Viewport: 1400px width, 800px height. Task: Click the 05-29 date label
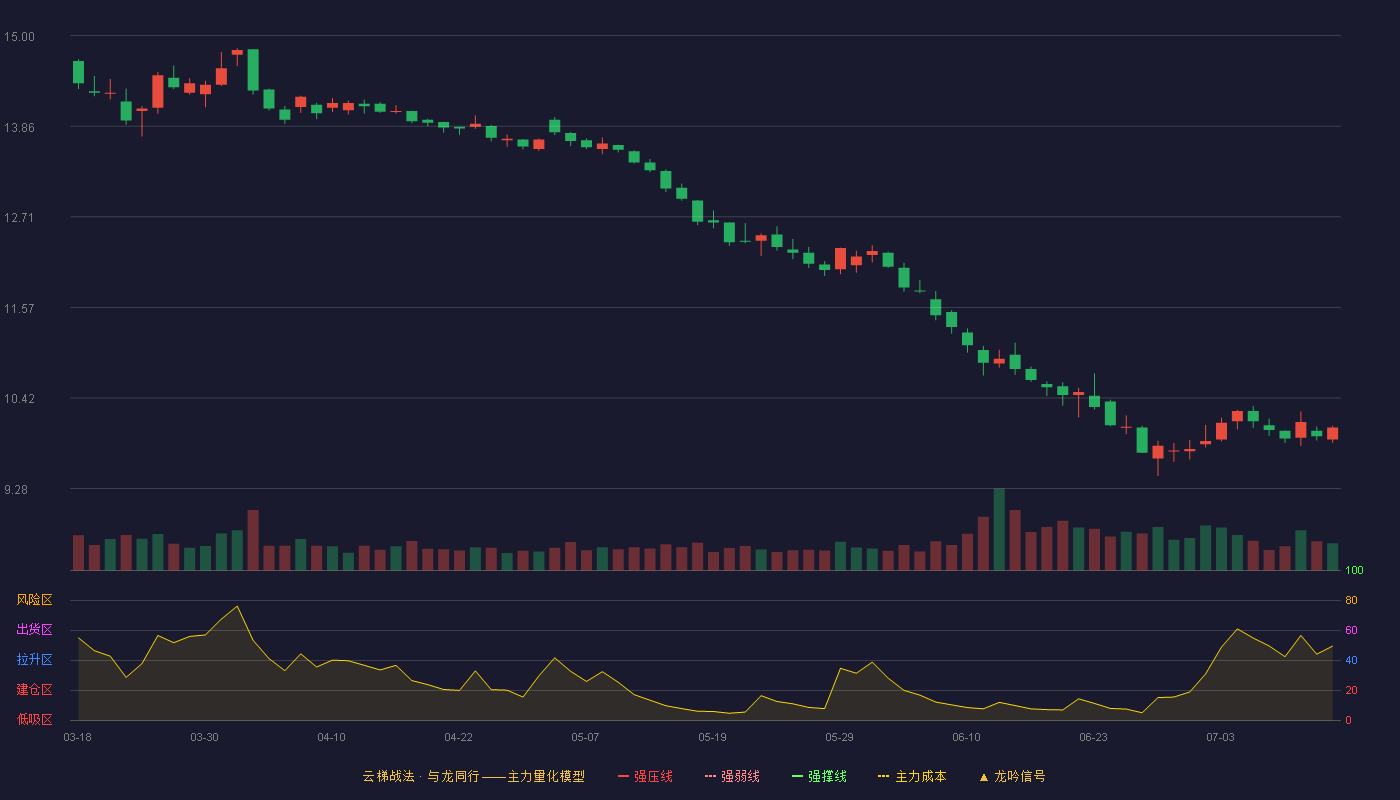(x=839, y=737)
